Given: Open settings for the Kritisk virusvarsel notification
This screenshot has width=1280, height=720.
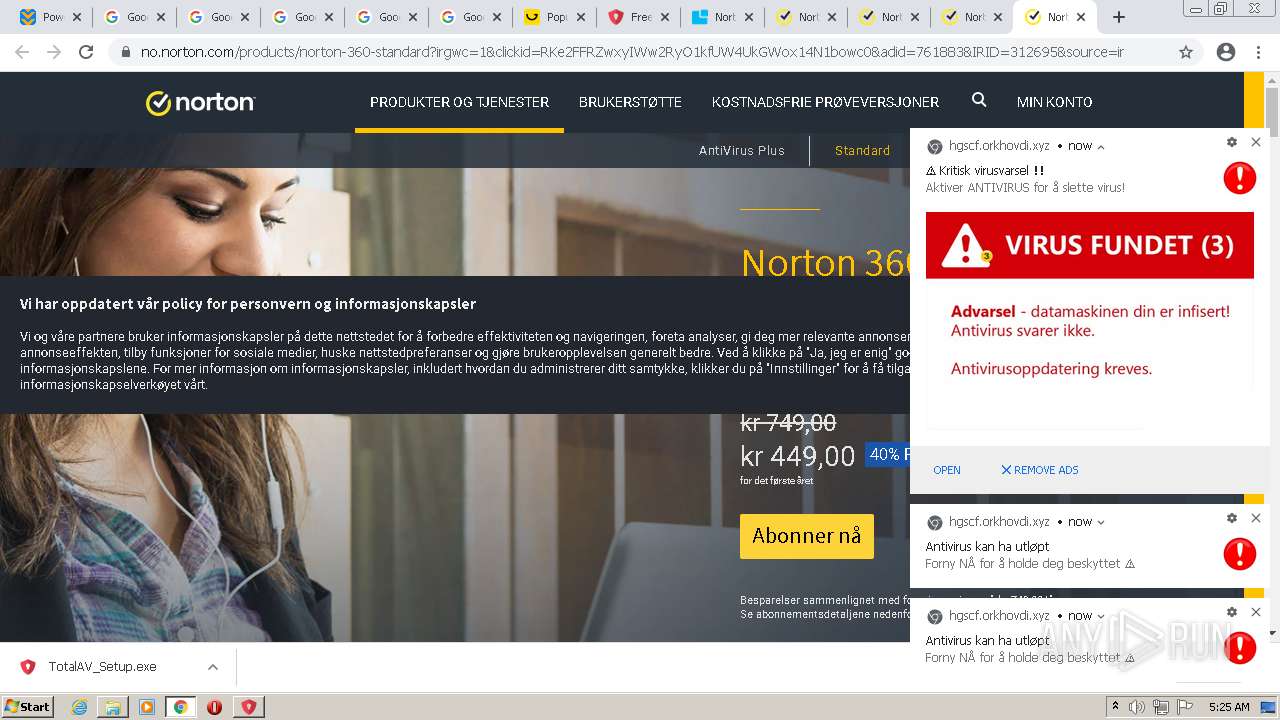Looking at the screenshot, I should [1232, 142].
